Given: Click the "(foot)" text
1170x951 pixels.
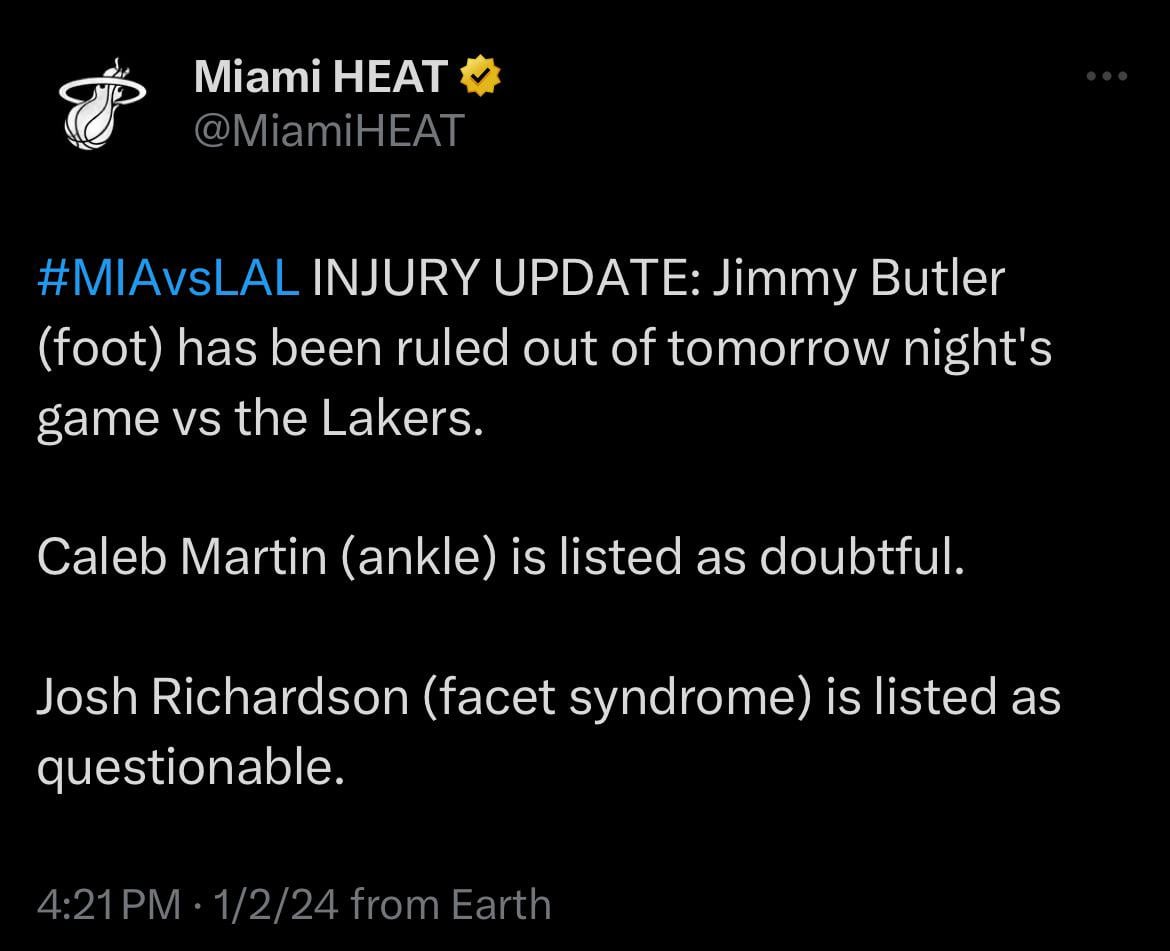Looking at the screenshot, I should point(93,350).
